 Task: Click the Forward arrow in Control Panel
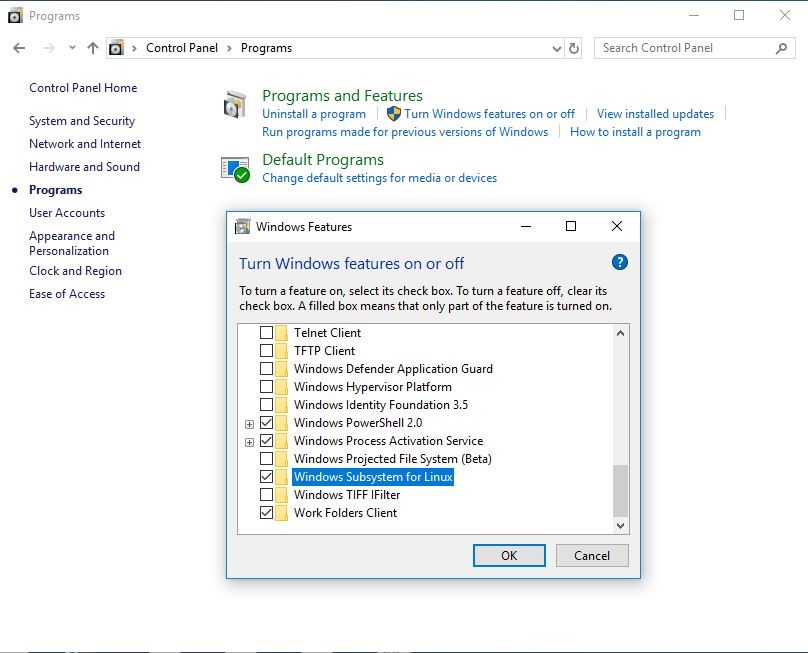point(48,48)
